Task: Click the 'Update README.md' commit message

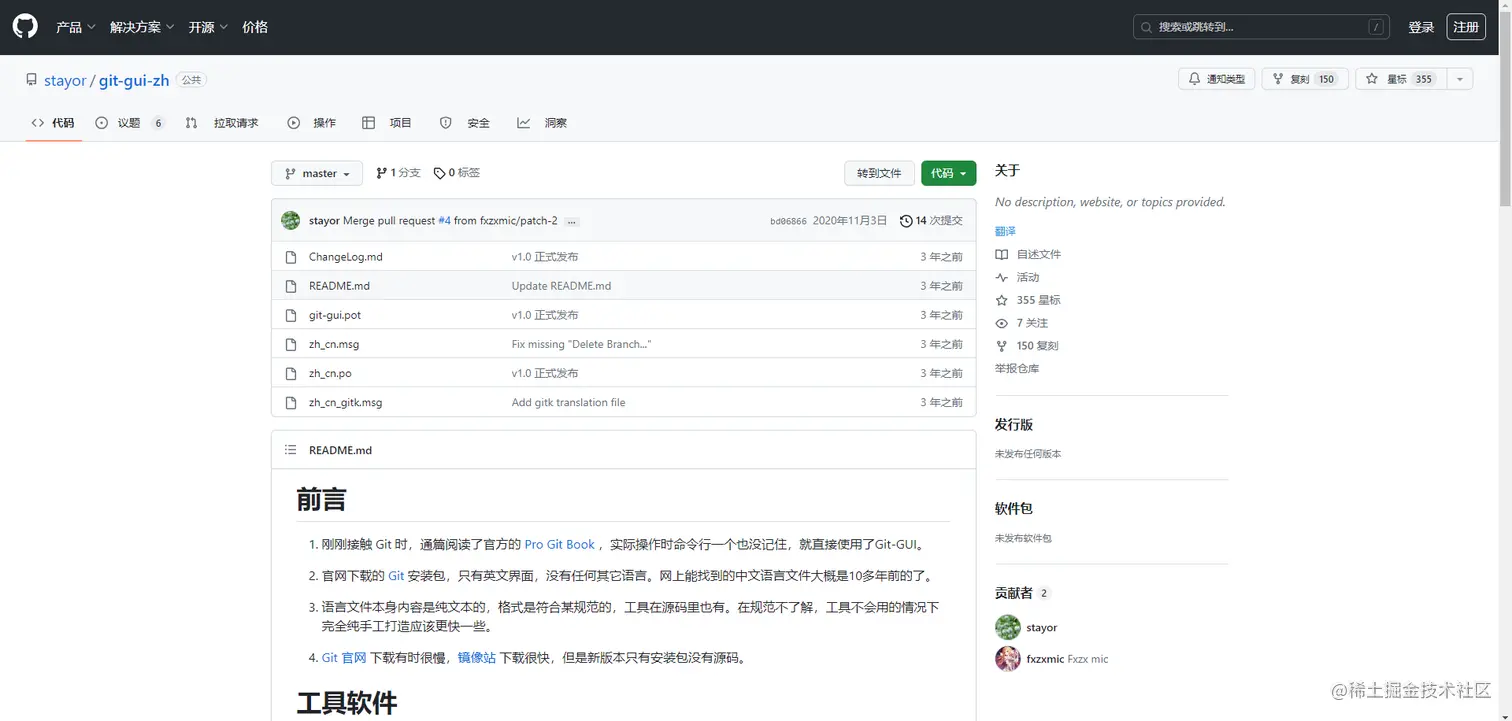Action: coord(561,286)
